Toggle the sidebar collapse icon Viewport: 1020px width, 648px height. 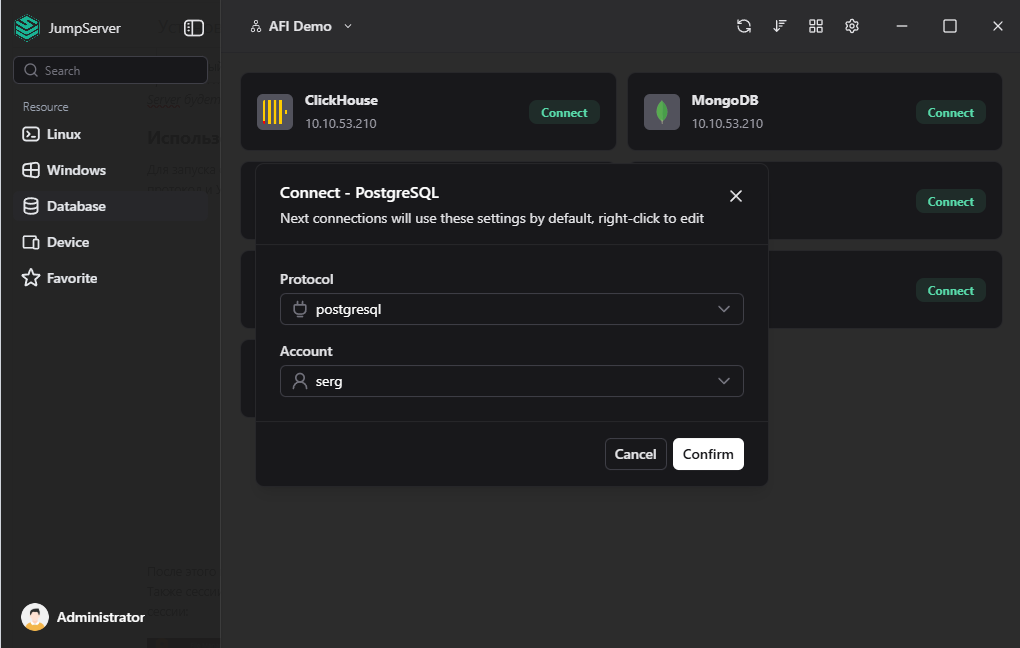[194, 28]
